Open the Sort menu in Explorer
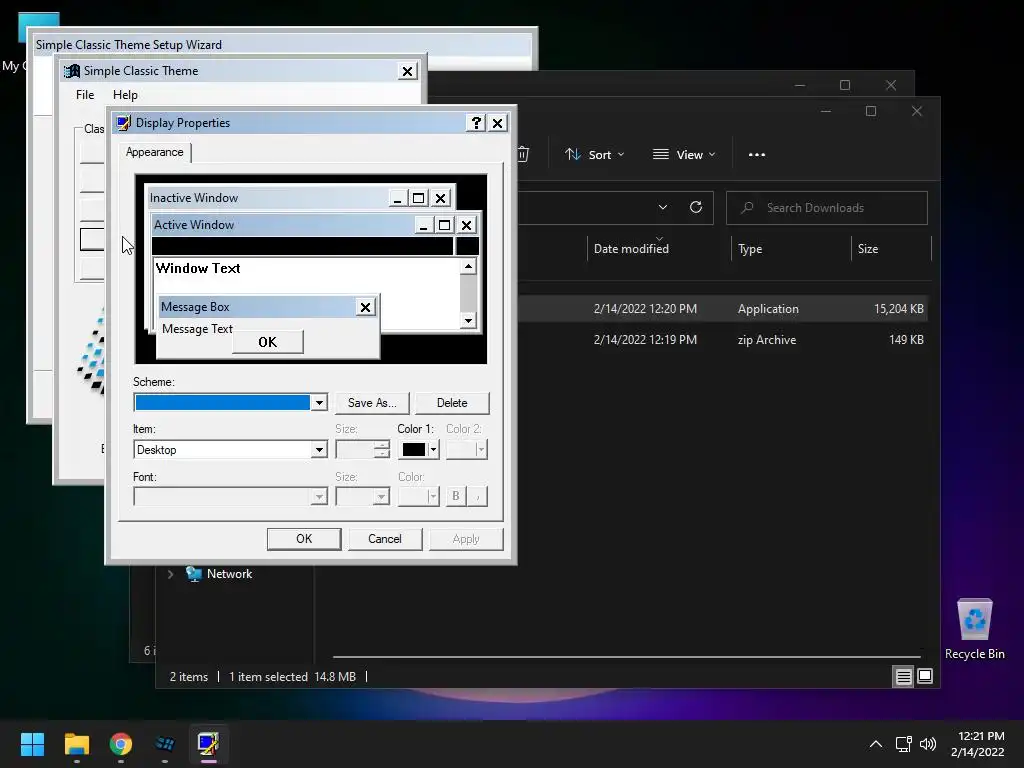1024x768 pixels. click(x=594, y=155)
